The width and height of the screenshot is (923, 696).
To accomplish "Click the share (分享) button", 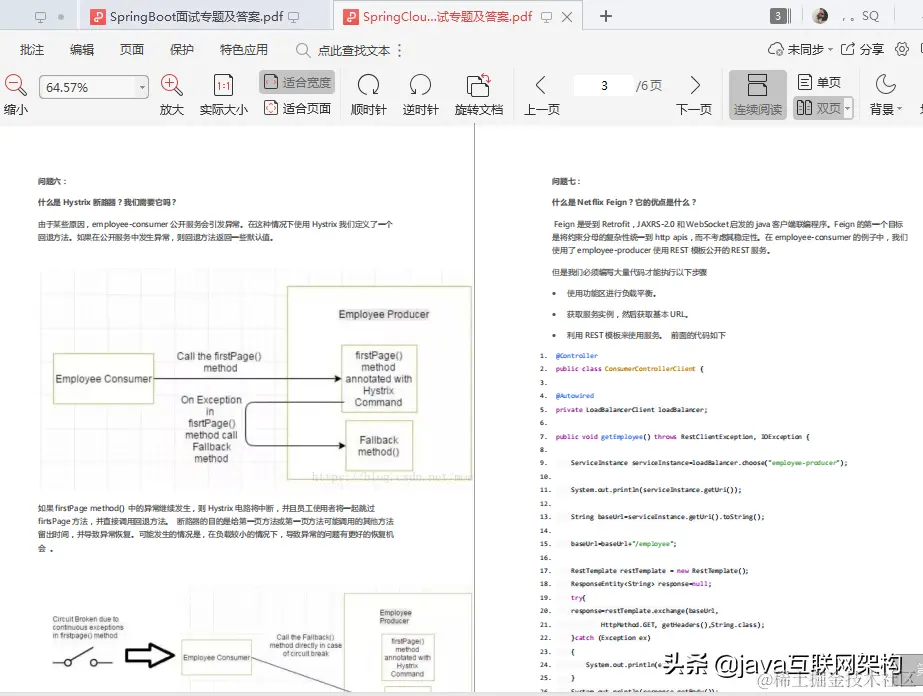I will (864, 48).
